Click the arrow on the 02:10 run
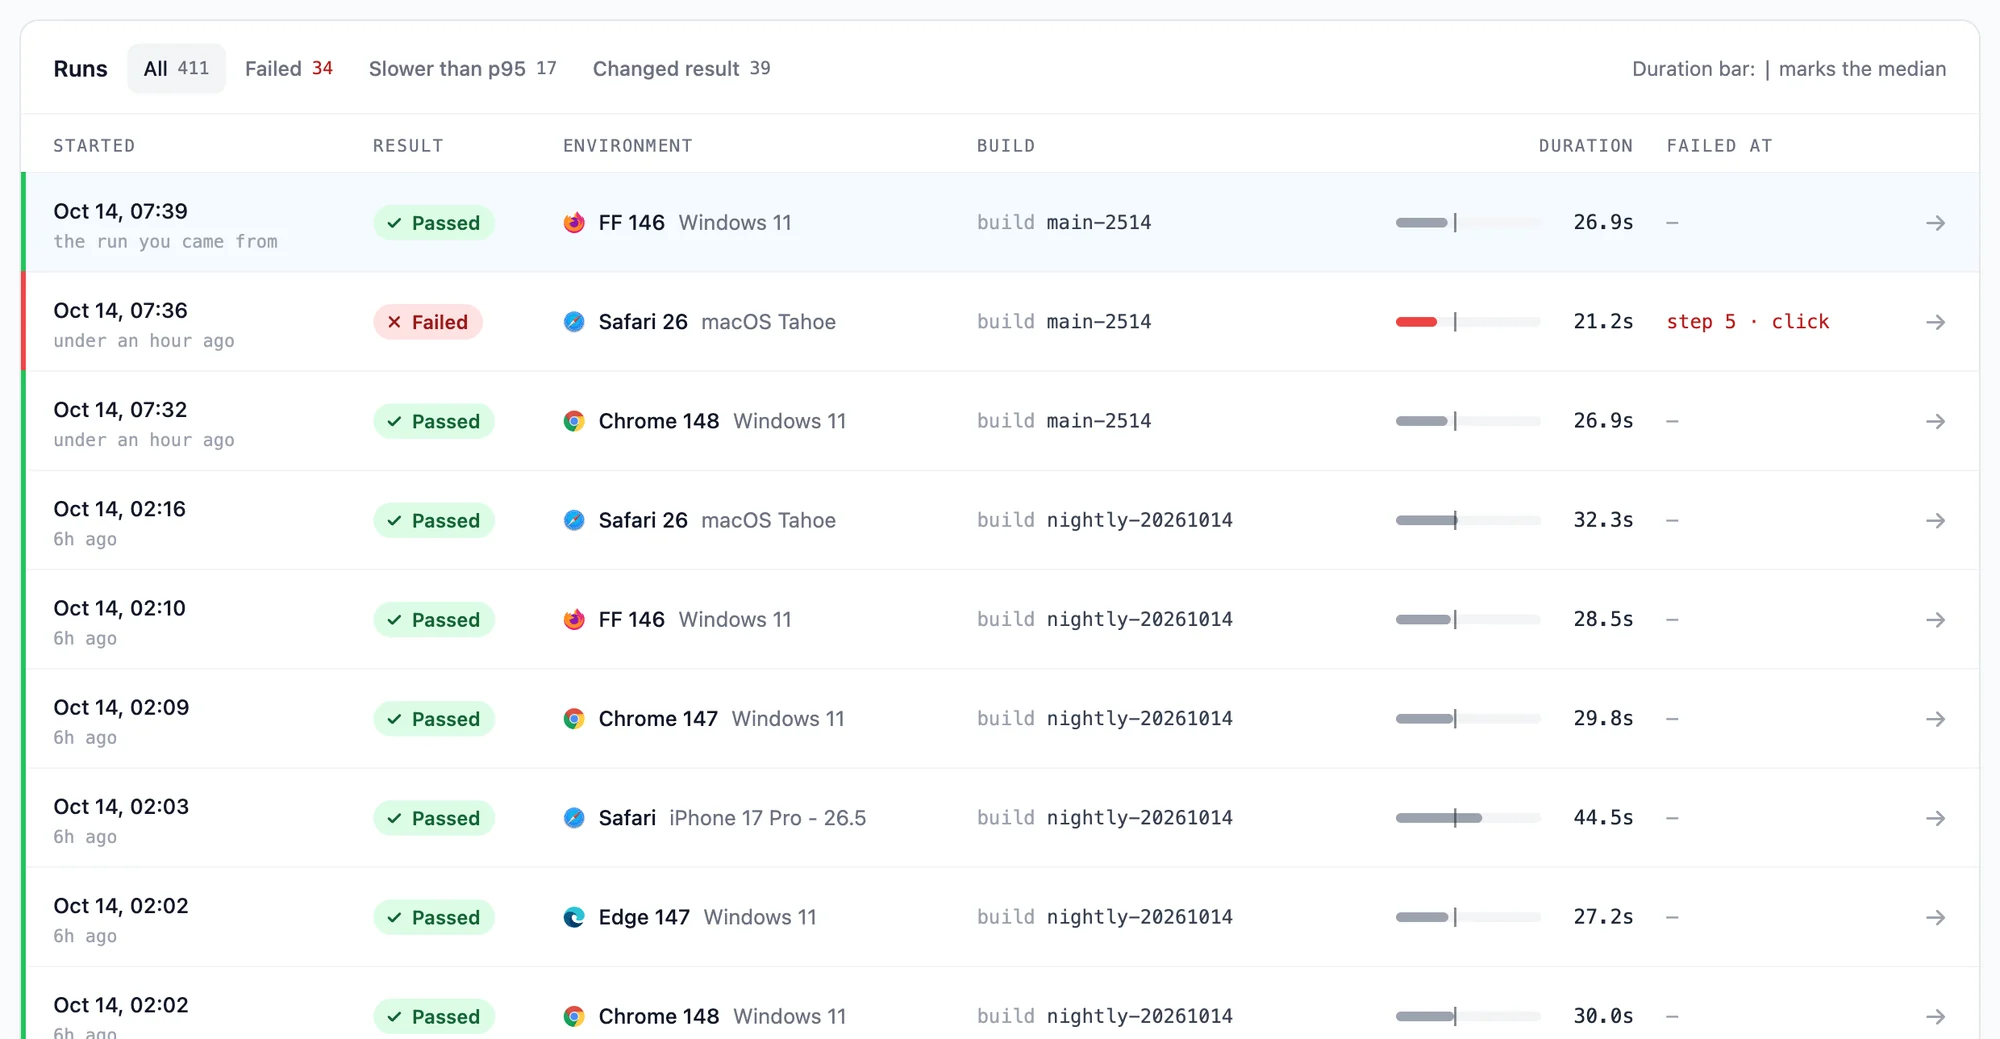2000x1039 pixels. 1935,620
